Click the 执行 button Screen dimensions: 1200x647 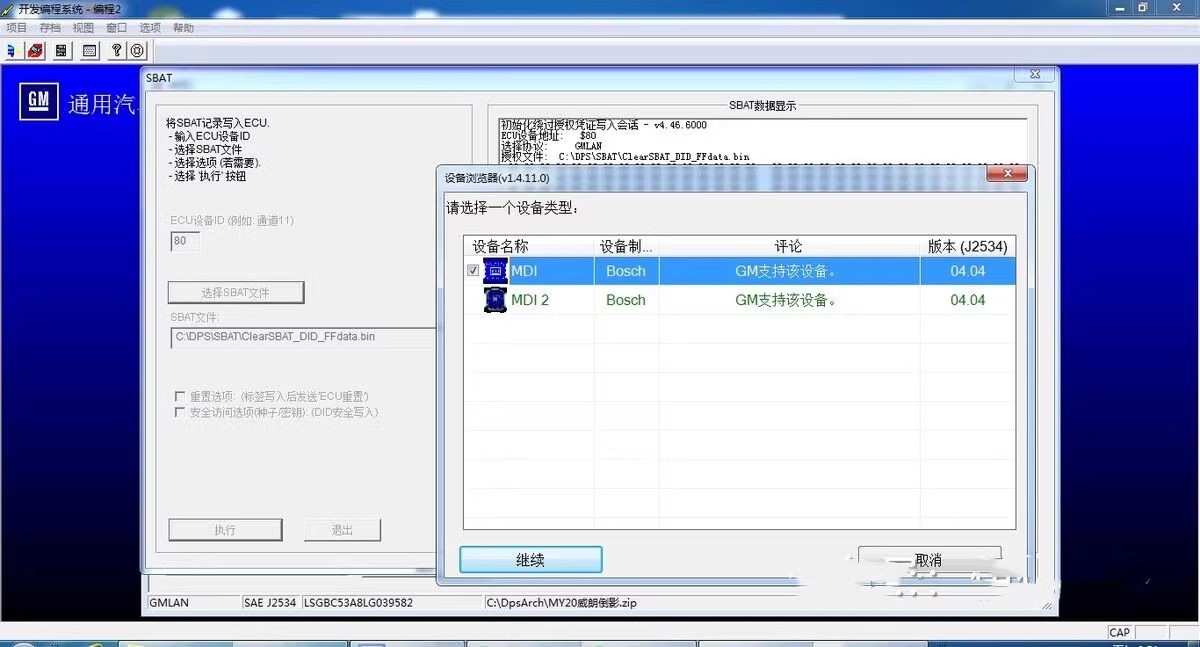(x=225, y=530)
